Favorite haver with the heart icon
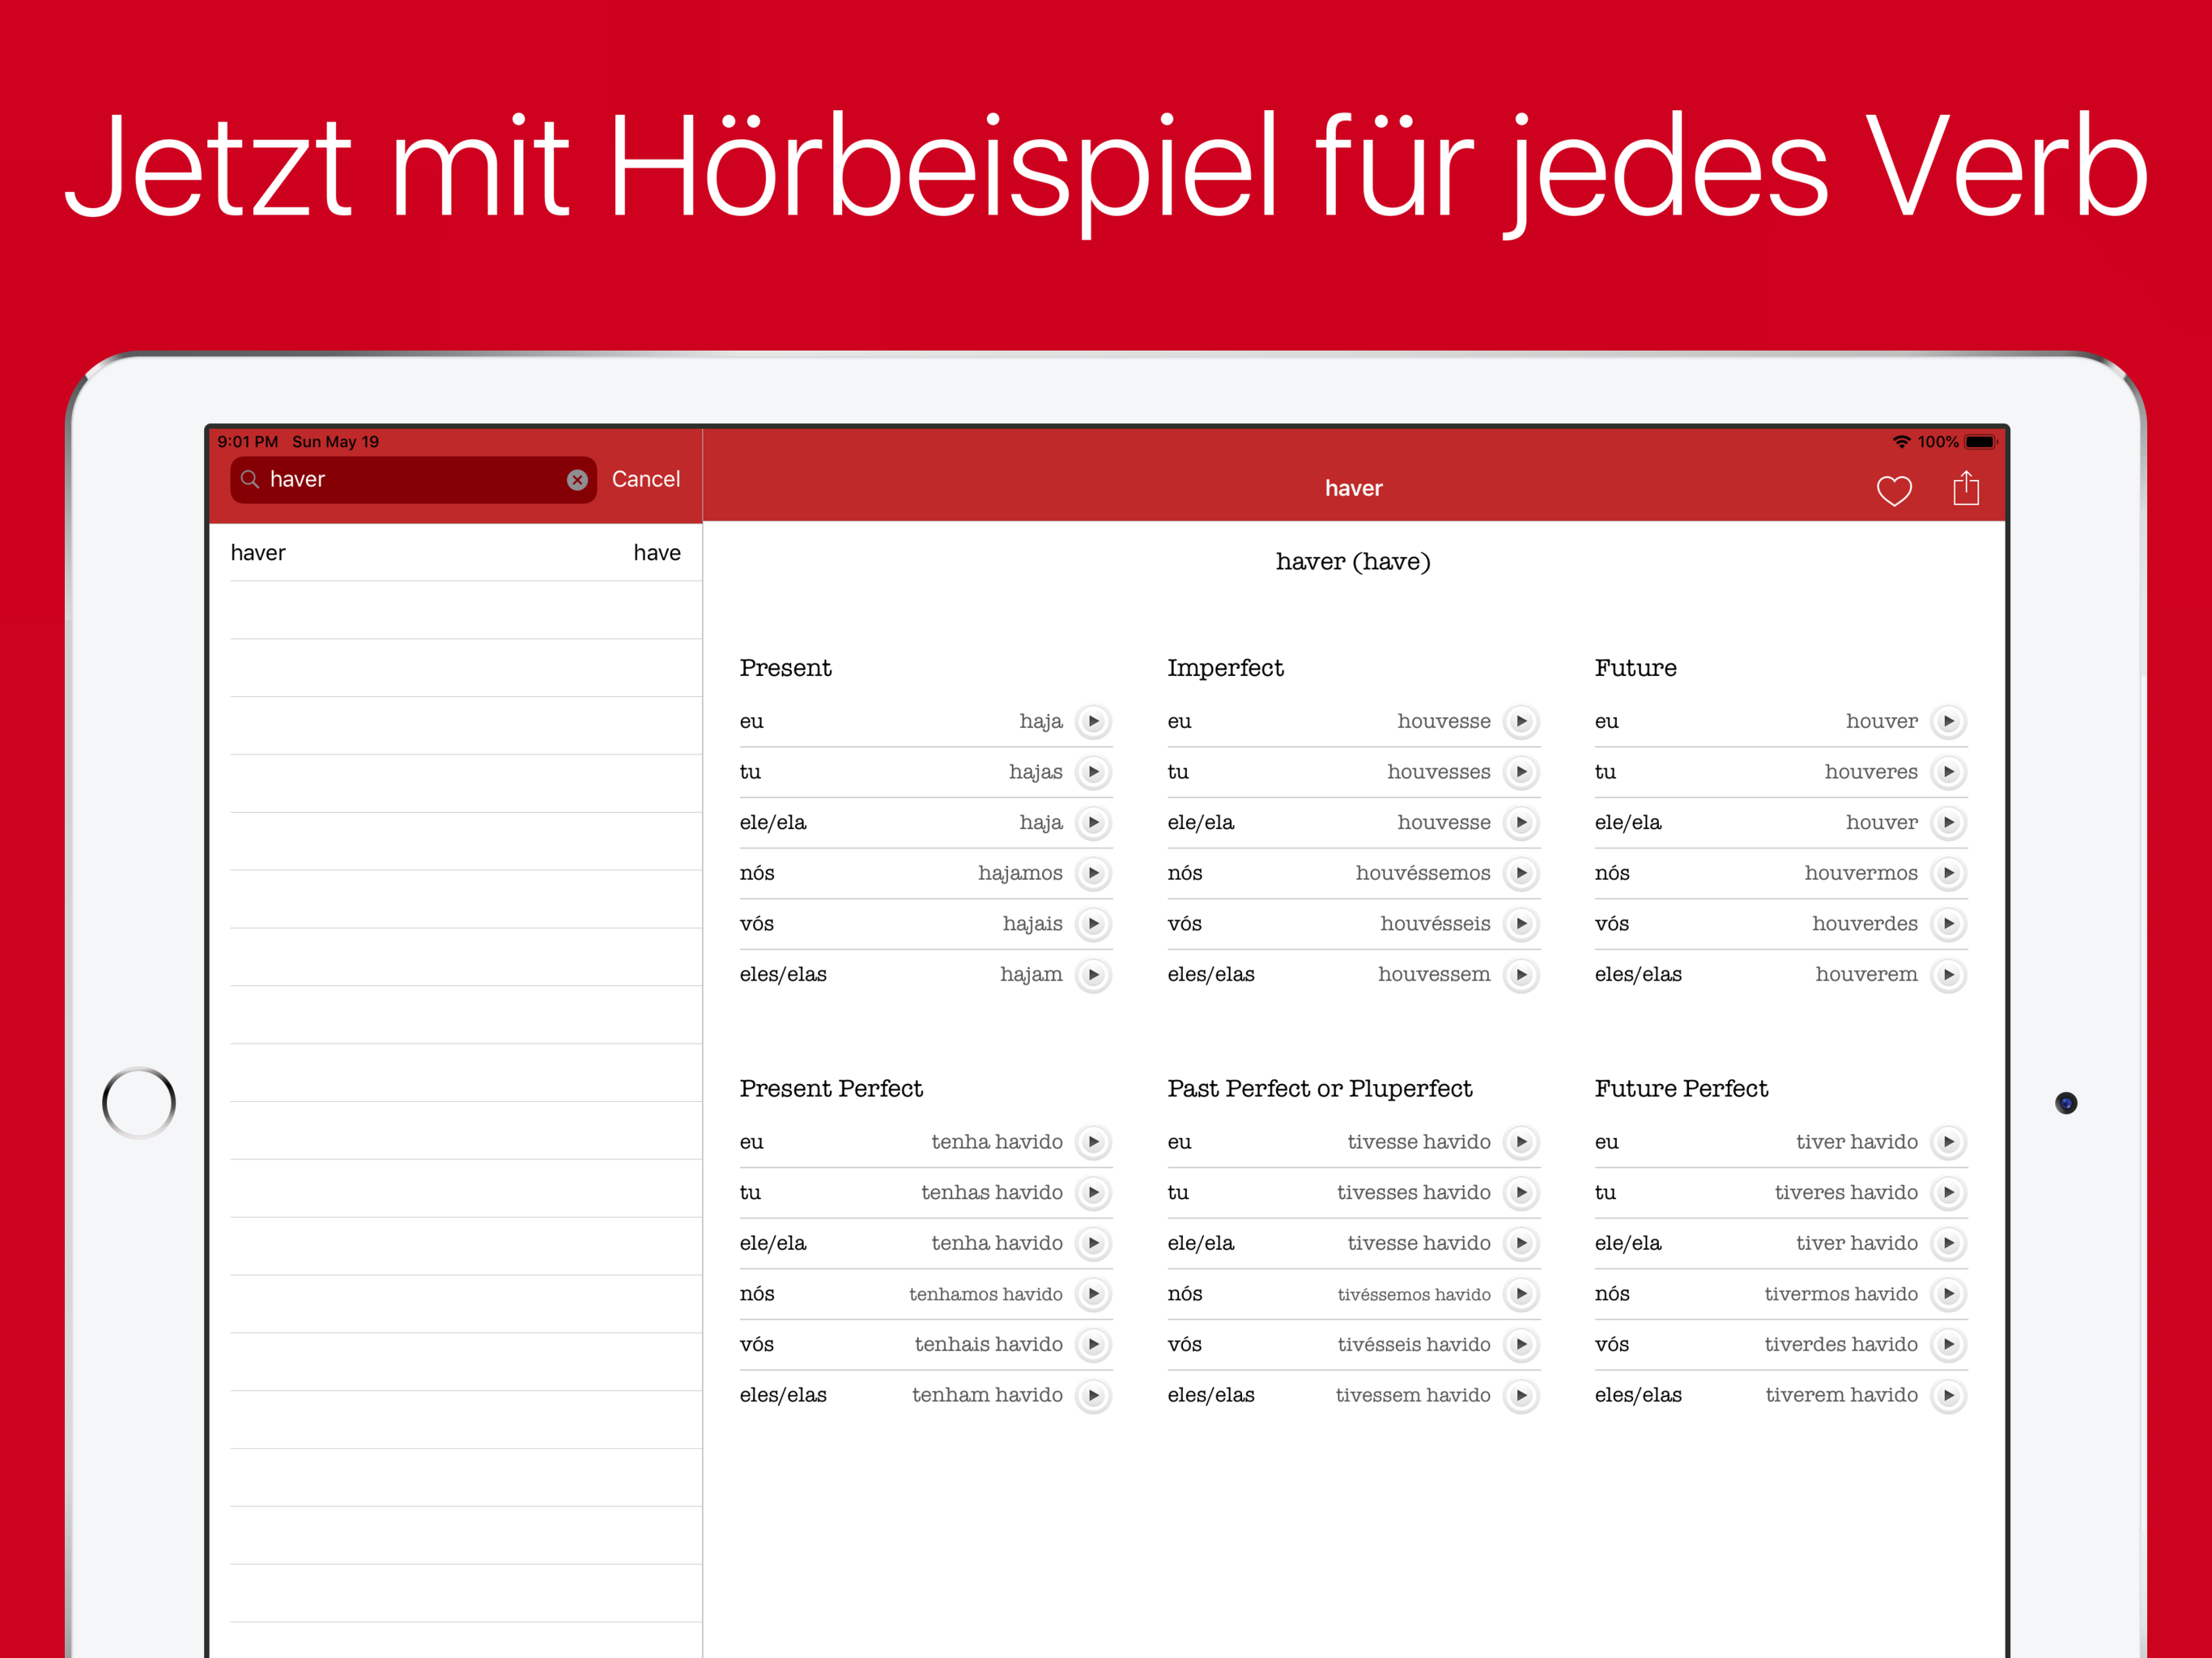Viewport: 2212px width, 1658px height. [x=1894, y=490]
